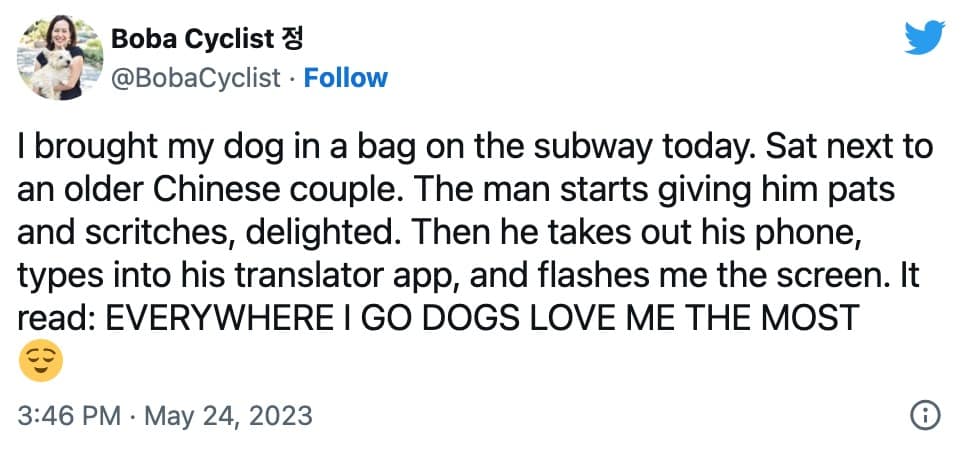Viewport: 970px width, 450px height.
Task: Click the date "May 24, 2023"
Action: point(228,414)
